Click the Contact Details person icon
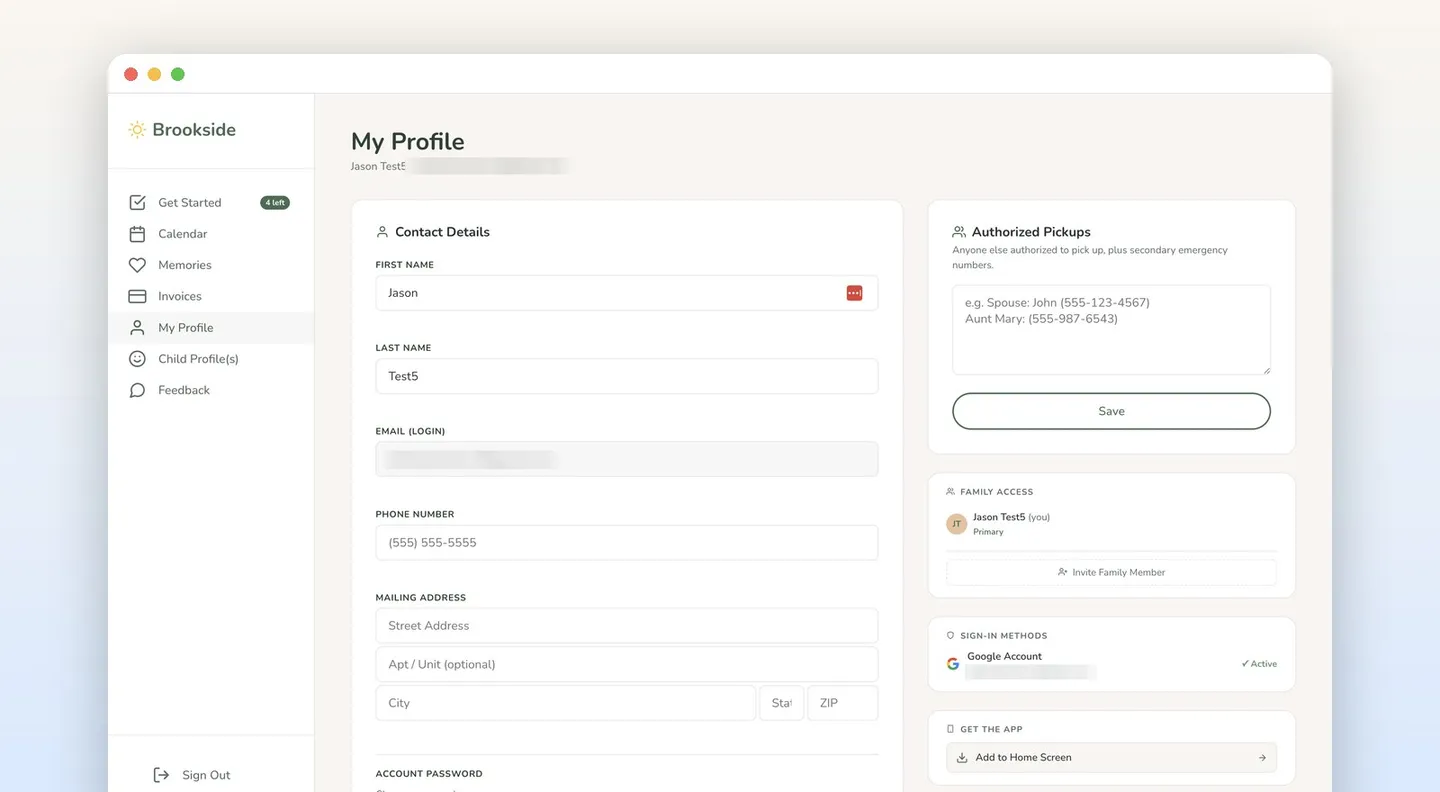This screenshot has width=1440, height=792. point(382,232)
